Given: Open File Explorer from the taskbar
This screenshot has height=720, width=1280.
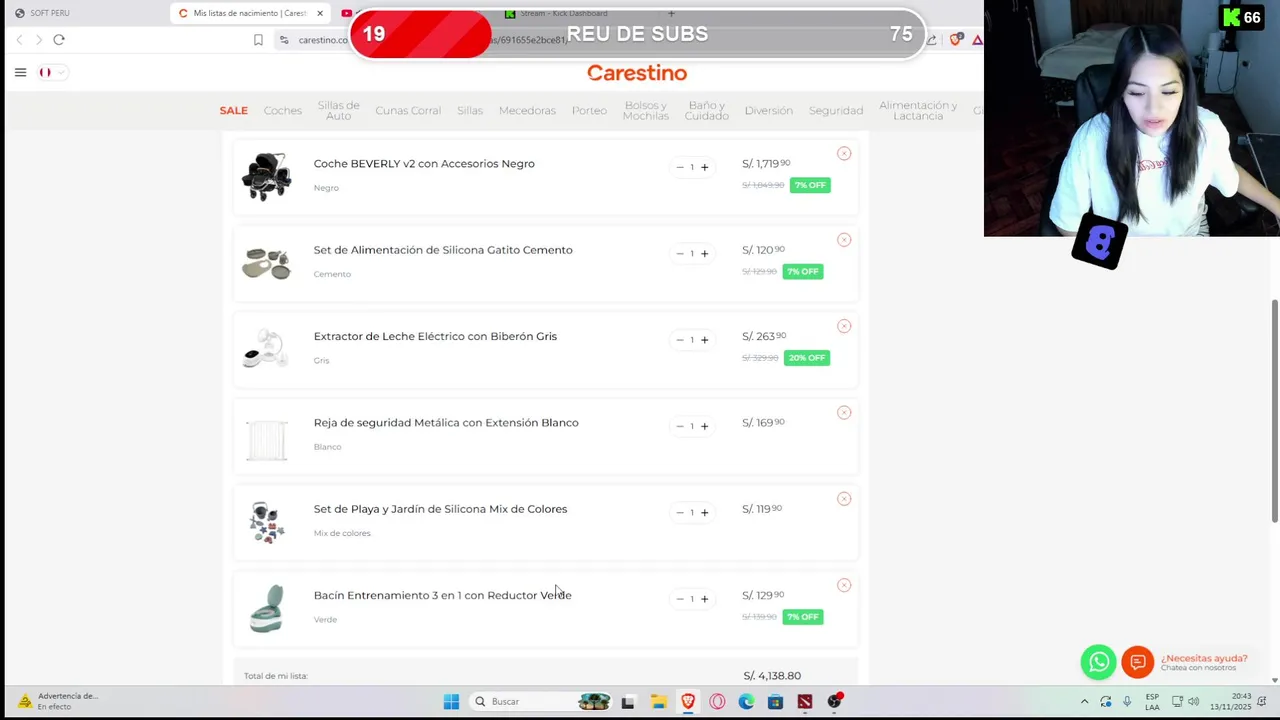Looking at the screenshot, I should coord(658,702).
